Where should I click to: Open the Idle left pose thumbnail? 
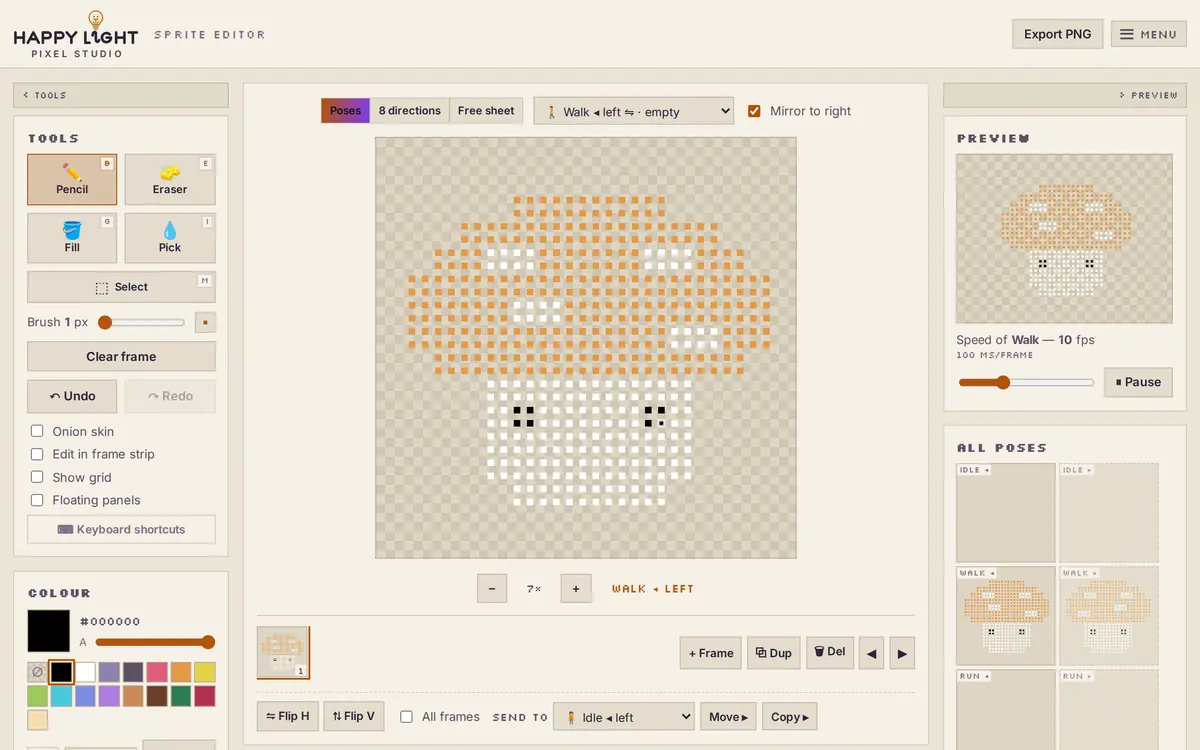1006,513
